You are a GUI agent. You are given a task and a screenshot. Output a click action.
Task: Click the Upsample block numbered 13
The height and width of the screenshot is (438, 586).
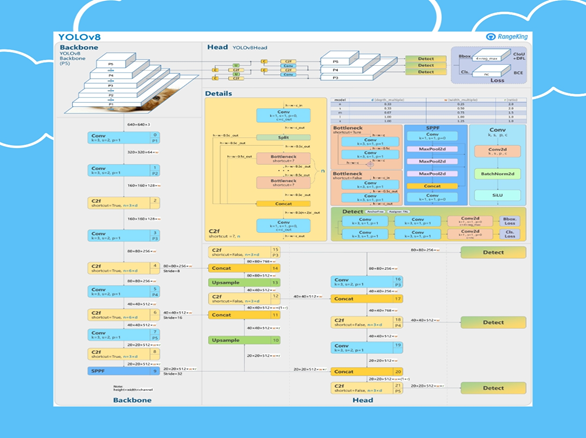coord(244,283)
